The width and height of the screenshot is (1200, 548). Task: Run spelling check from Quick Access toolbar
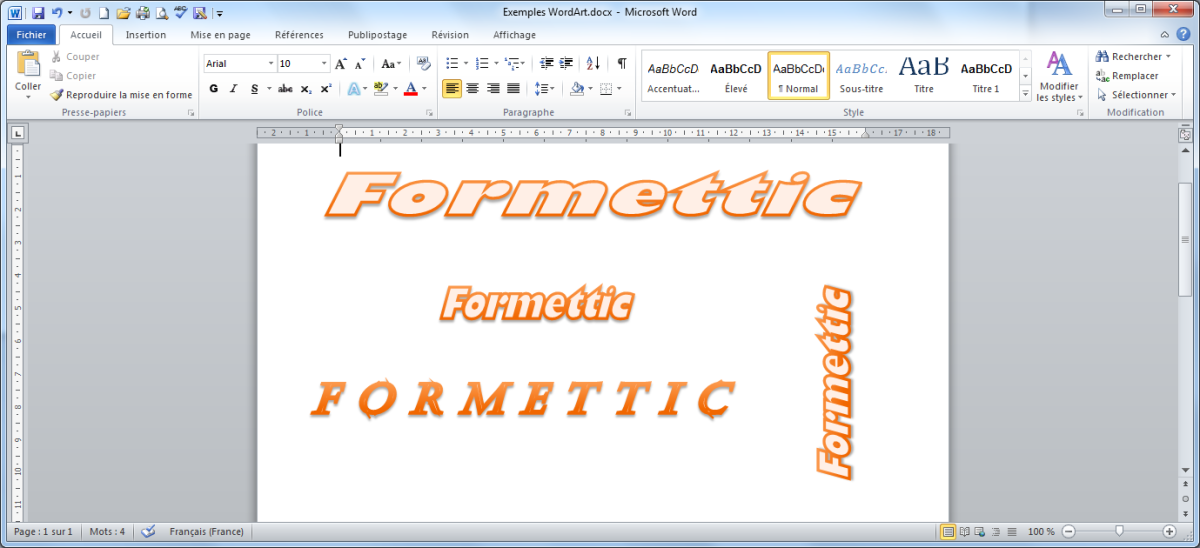180,13
